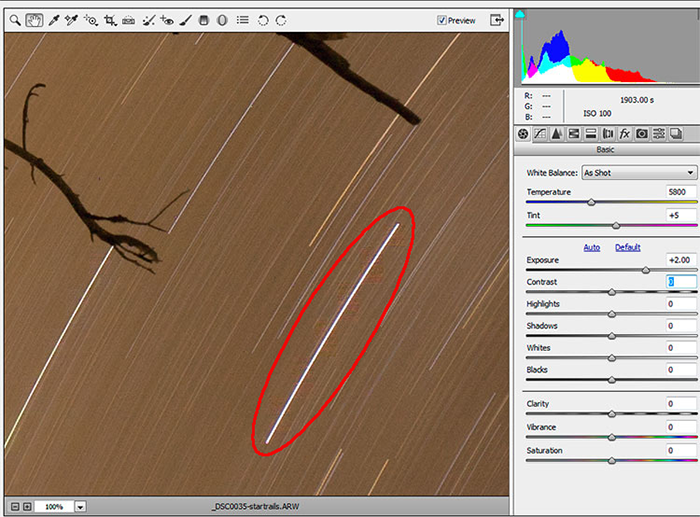Select the Hand tool

(34, 21)
